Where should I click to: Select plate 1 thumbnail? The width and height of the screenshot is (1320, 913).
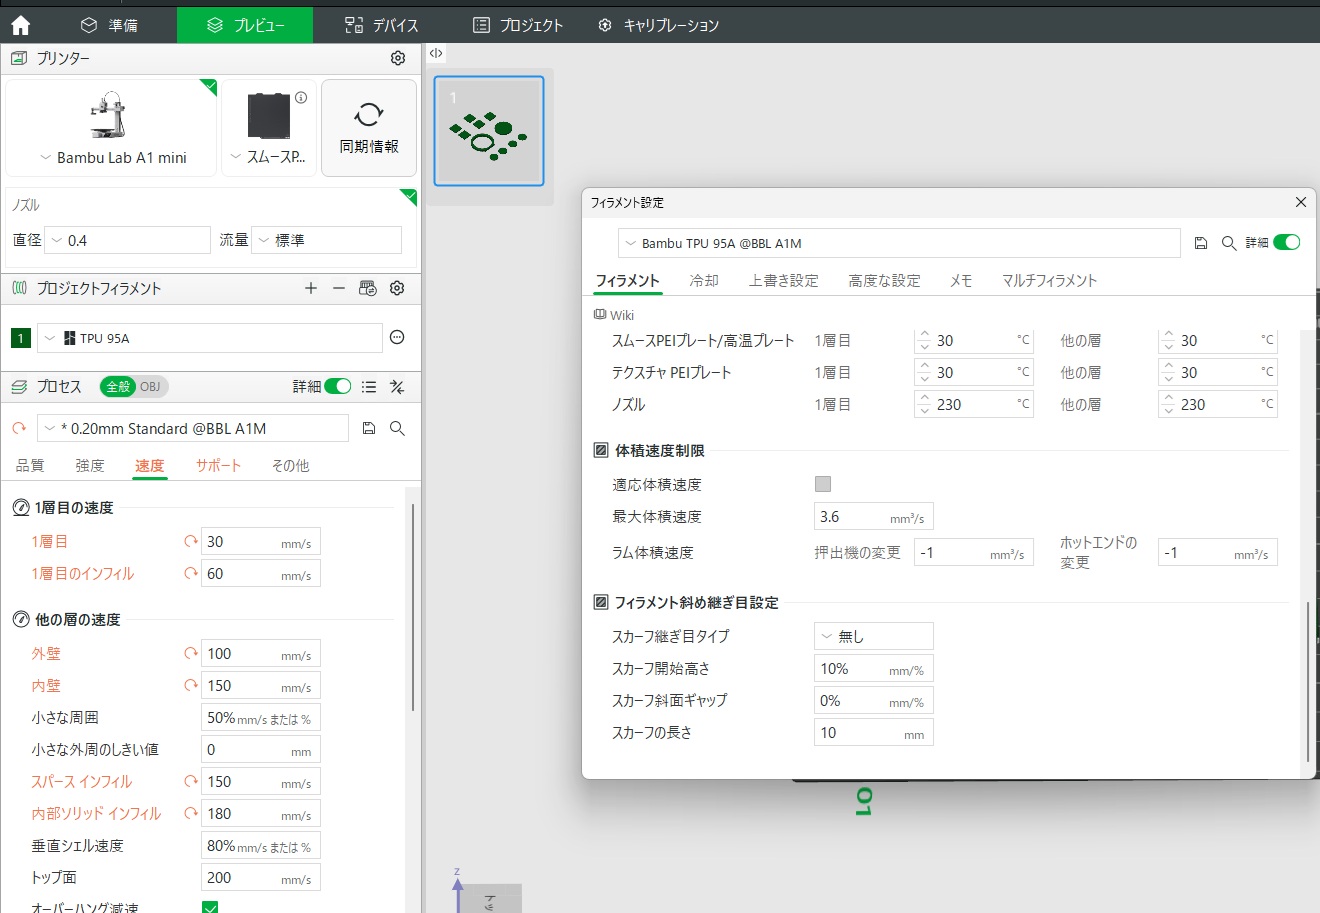489,131
